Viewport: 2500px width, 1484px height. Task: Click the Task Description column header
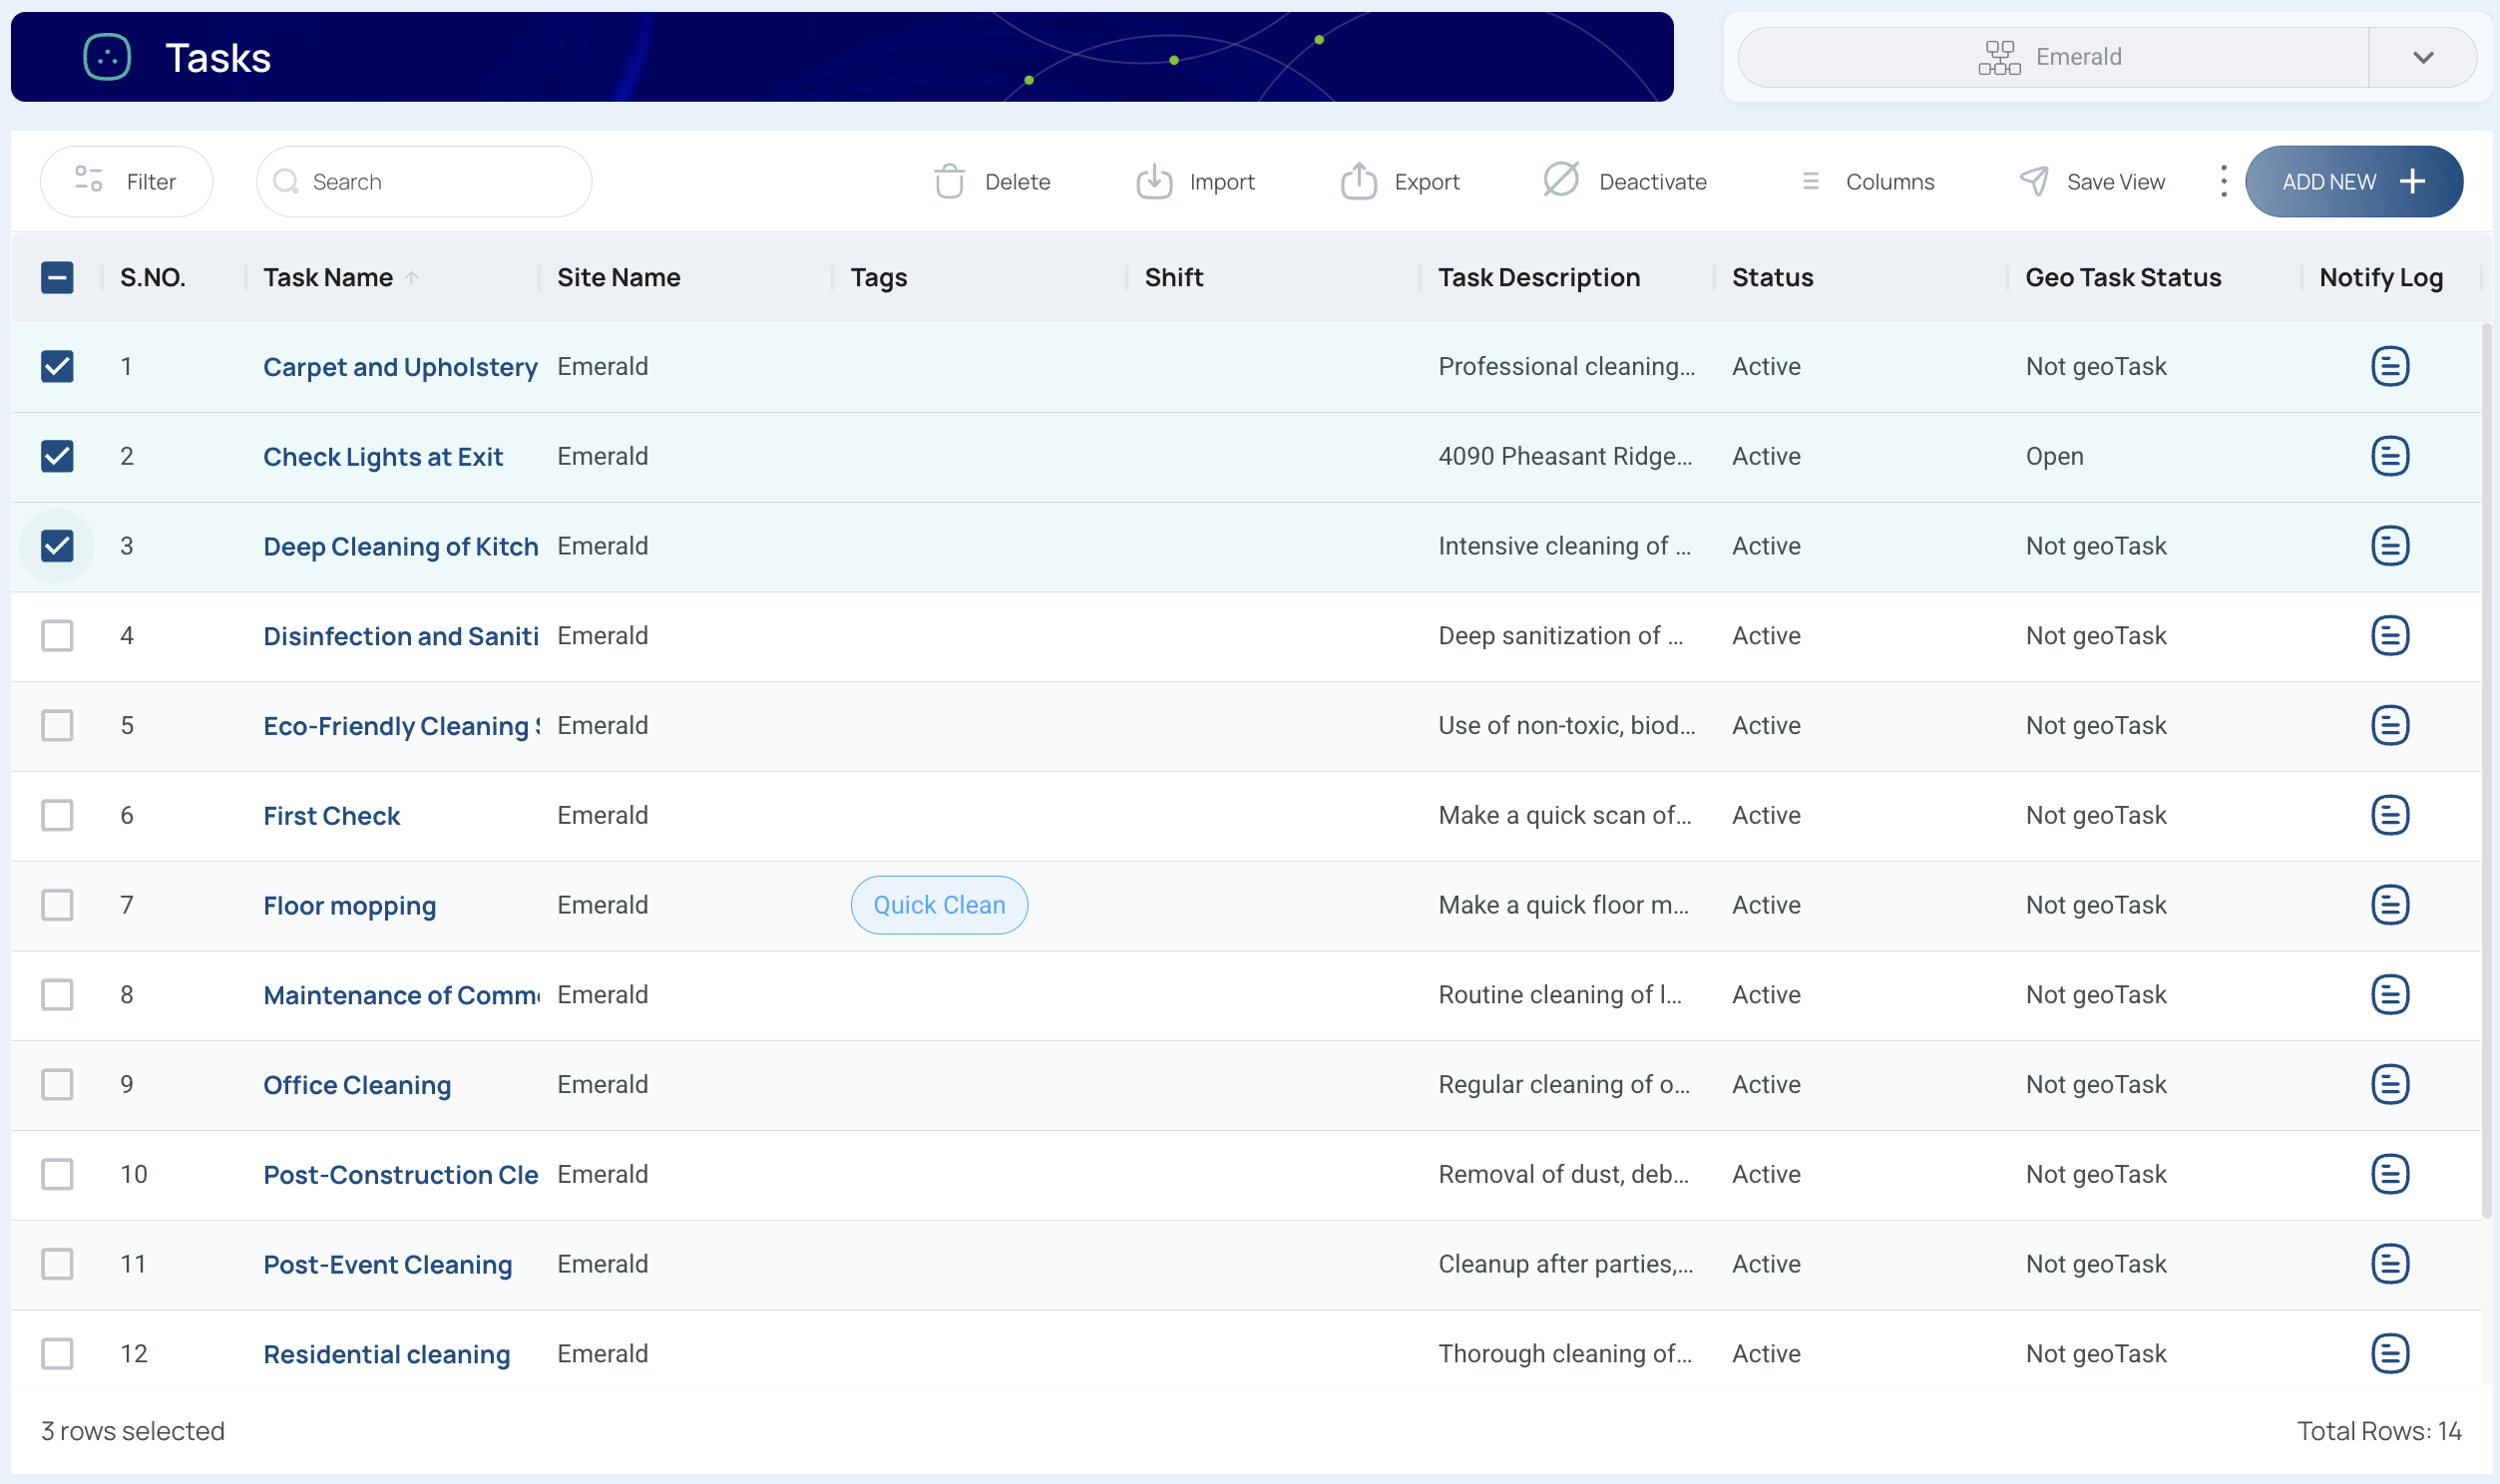point(1538,277)
